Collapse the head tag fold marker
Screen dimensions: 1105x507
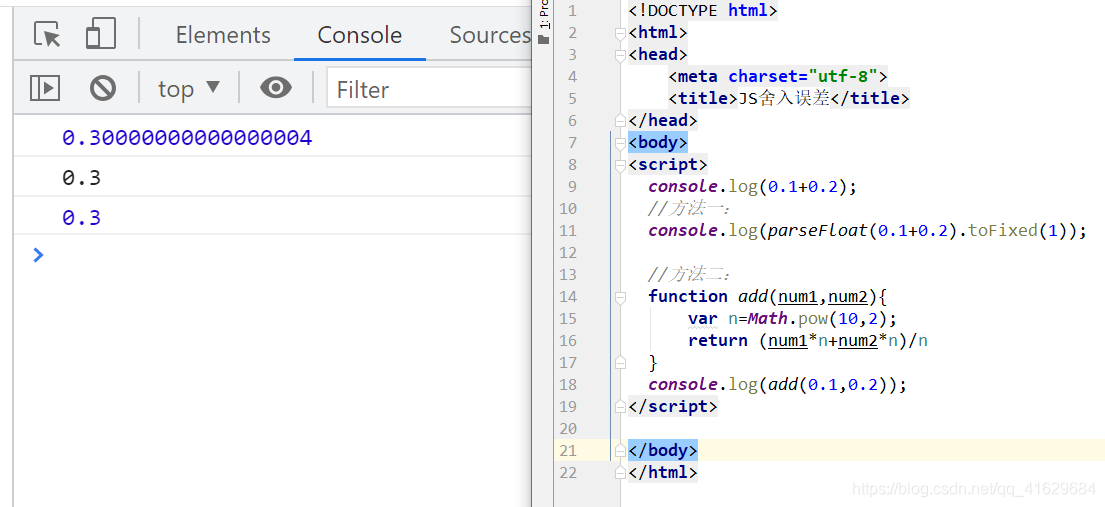tap(620, 54)
